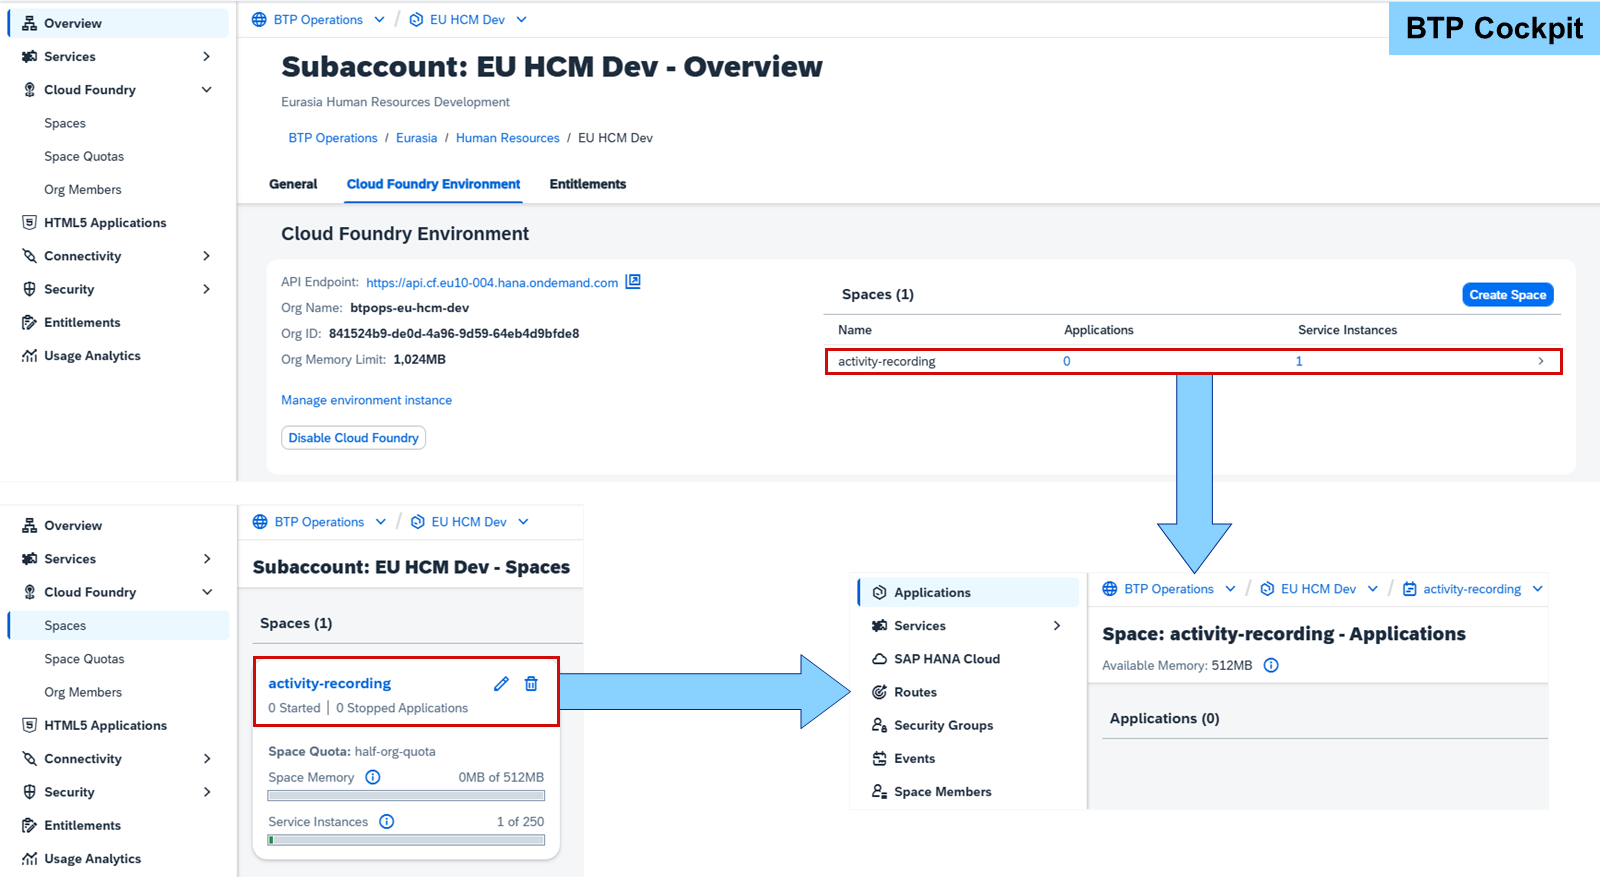The width and height of the screenshot is (1600, 877).
Task: Open Usage Analytics icon in the Spaces-page sidebar
Action: pos(30,859)
